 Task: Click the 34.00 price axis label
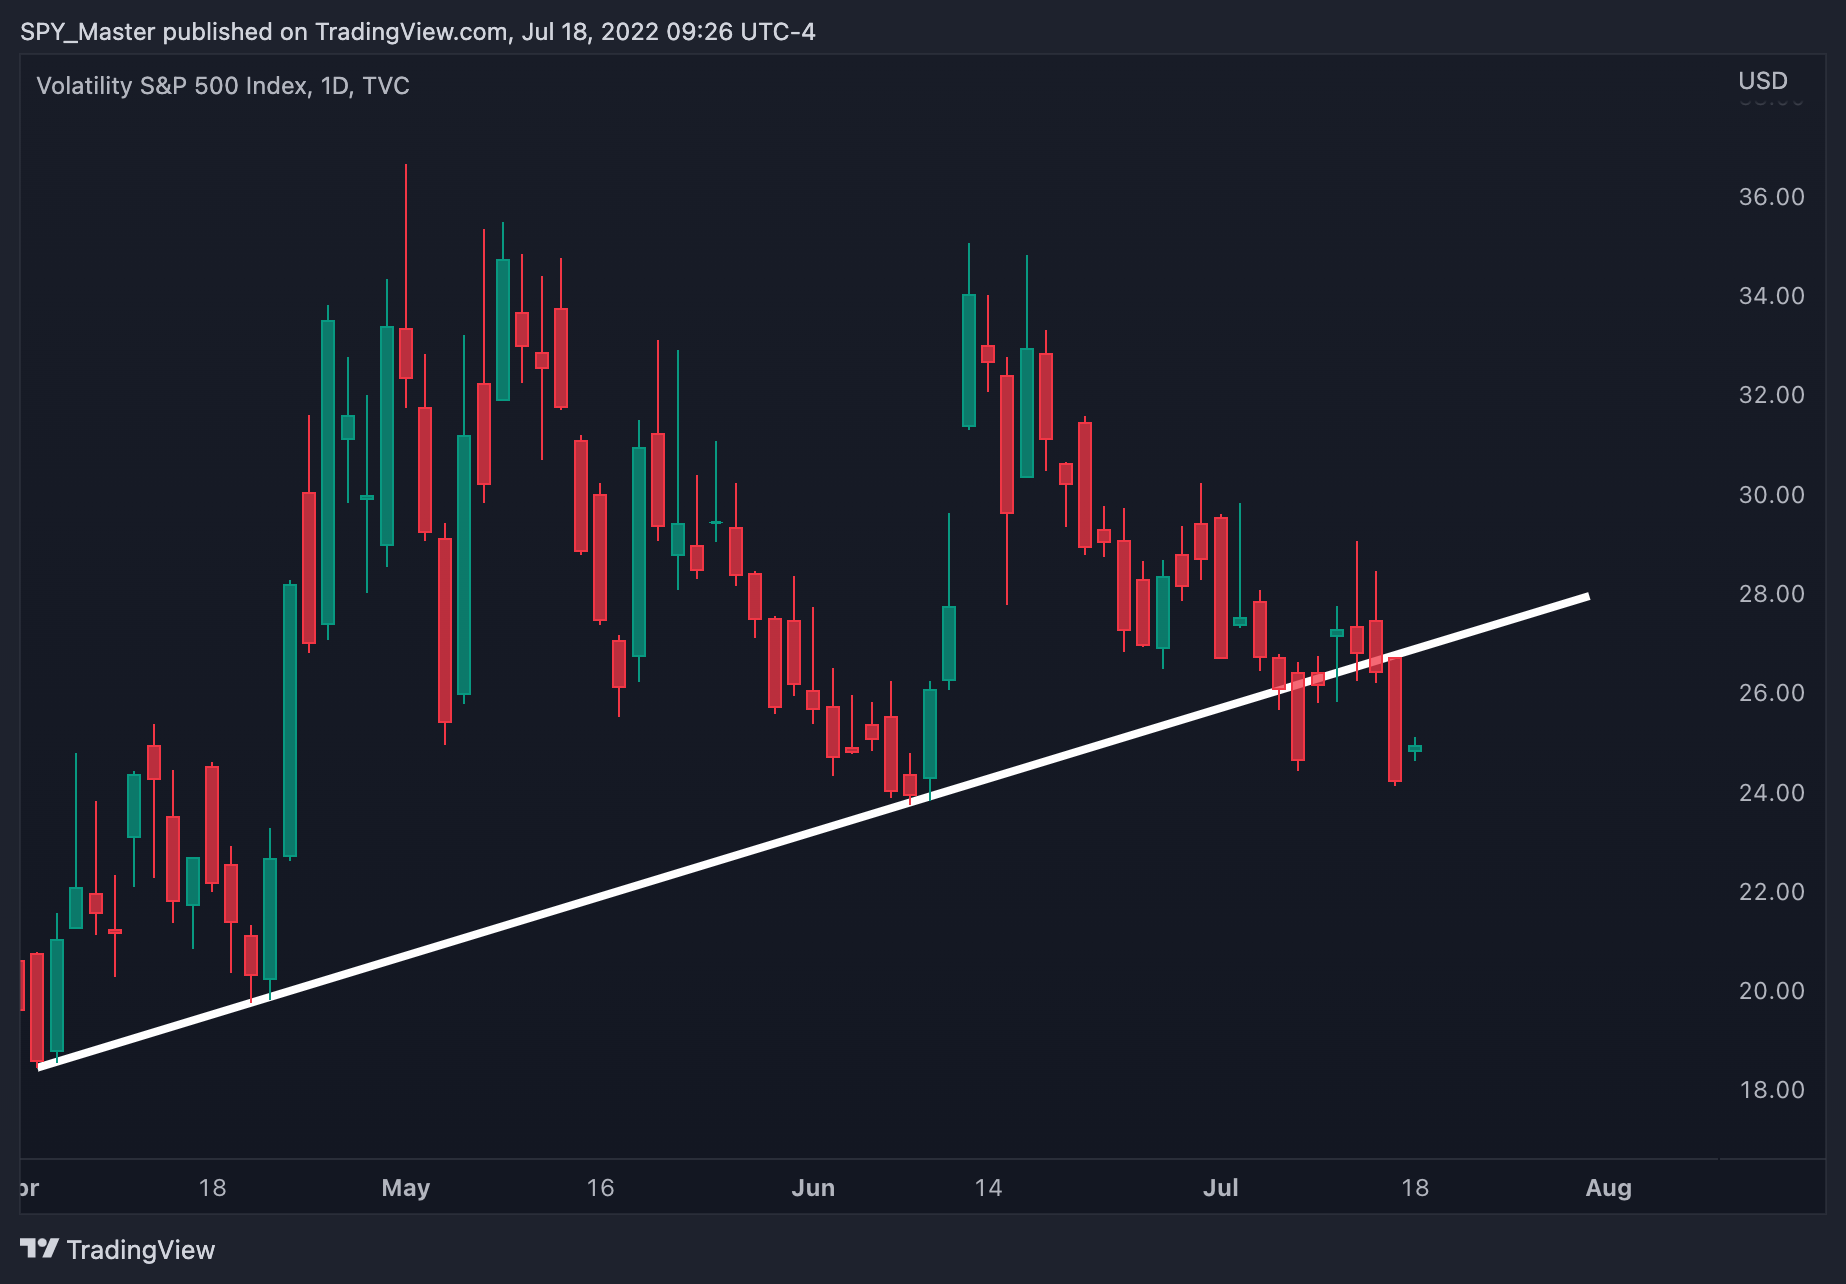click(x=1771, y=296)
